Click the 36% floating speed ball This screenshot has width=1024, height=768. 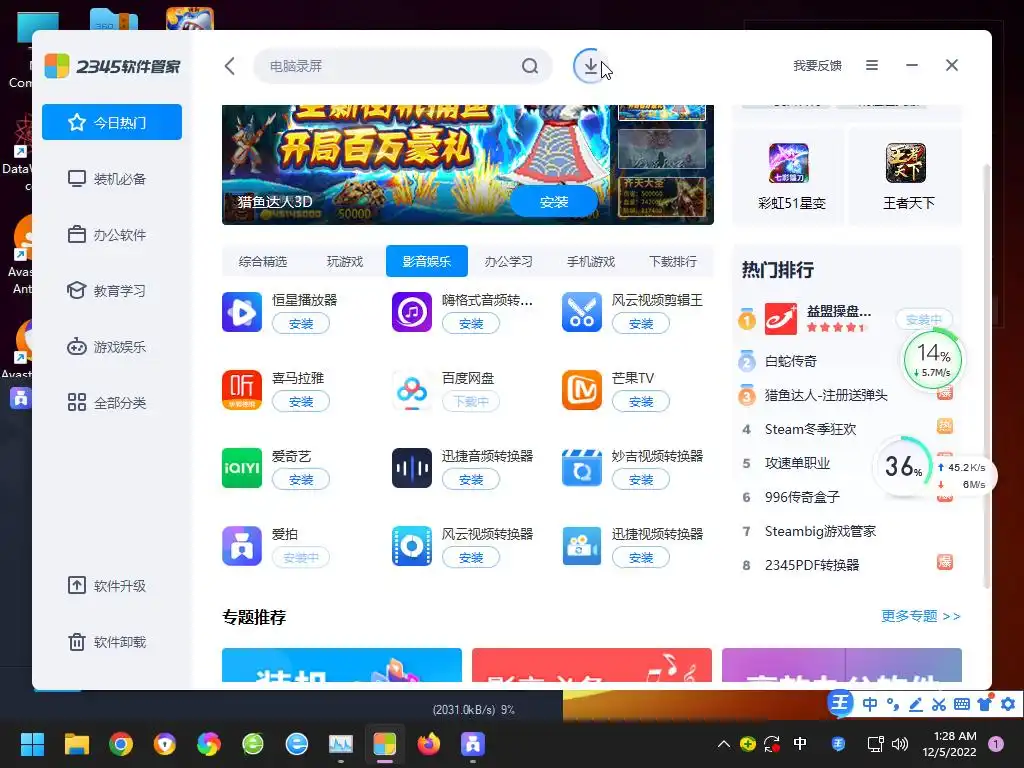tap(903, 466)
